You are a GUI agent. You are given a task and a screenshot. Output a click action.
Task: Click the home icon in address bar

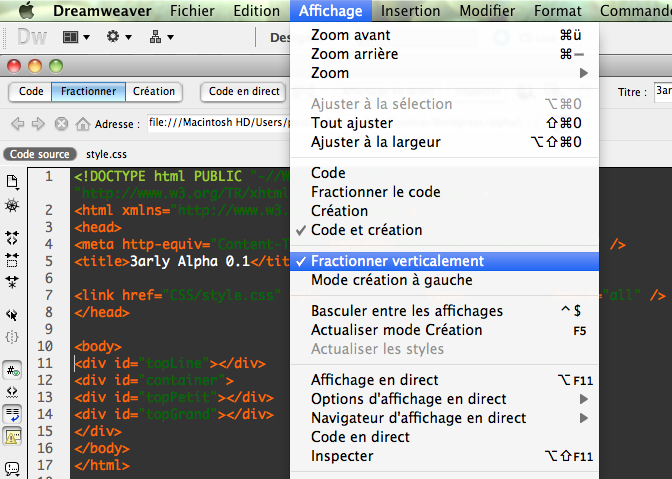83,124
